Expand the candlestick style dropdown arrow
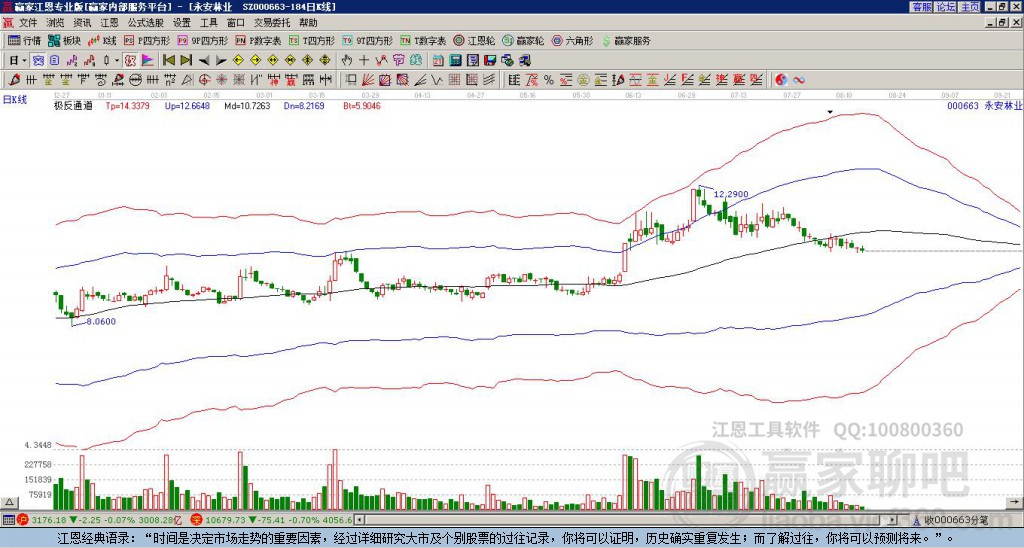1024x548 pixels. click(117, 61)
